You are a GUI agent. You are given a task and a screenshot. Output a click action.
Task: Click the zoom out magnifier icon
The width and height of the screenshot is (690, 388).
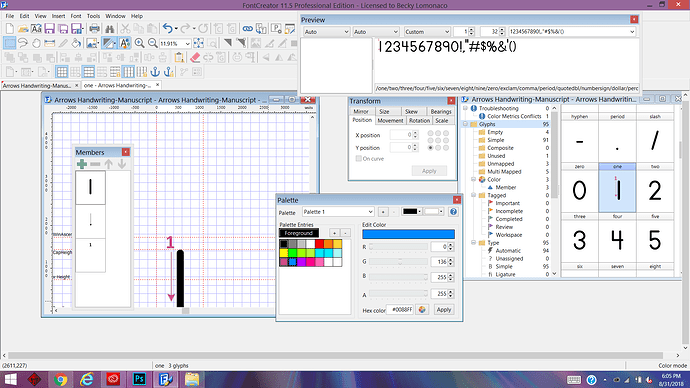point(153,43)
